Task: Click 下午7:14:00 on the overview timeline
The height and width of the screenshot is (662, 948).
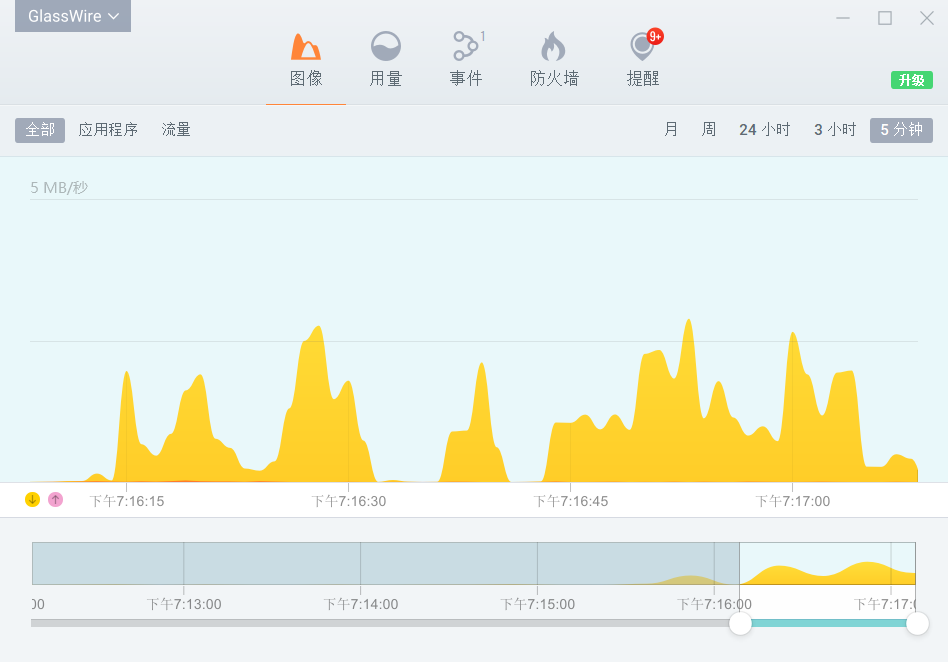Action: tap(361, 604)
